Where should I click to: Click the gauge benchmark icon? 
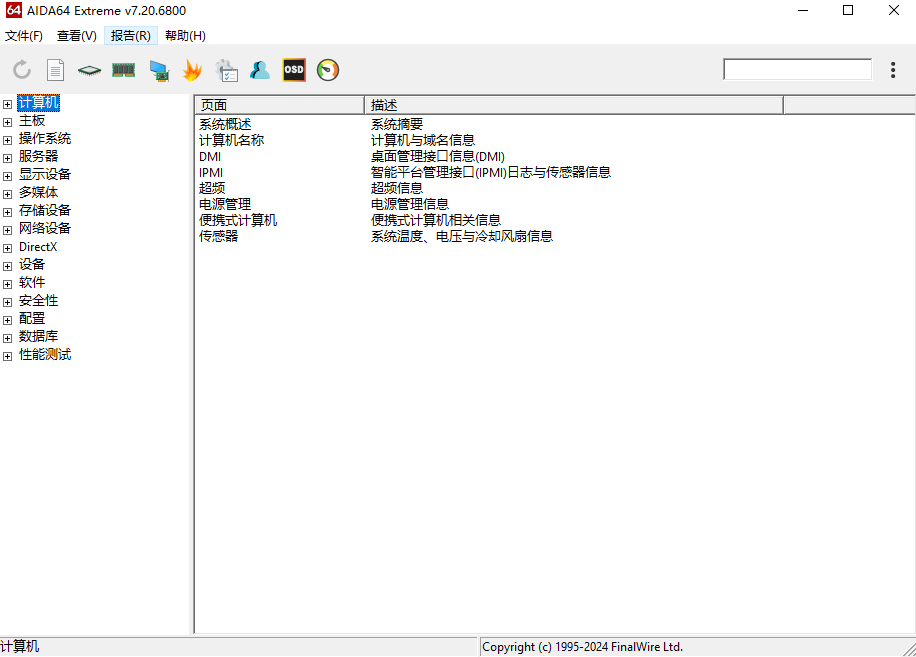[328, 70]
